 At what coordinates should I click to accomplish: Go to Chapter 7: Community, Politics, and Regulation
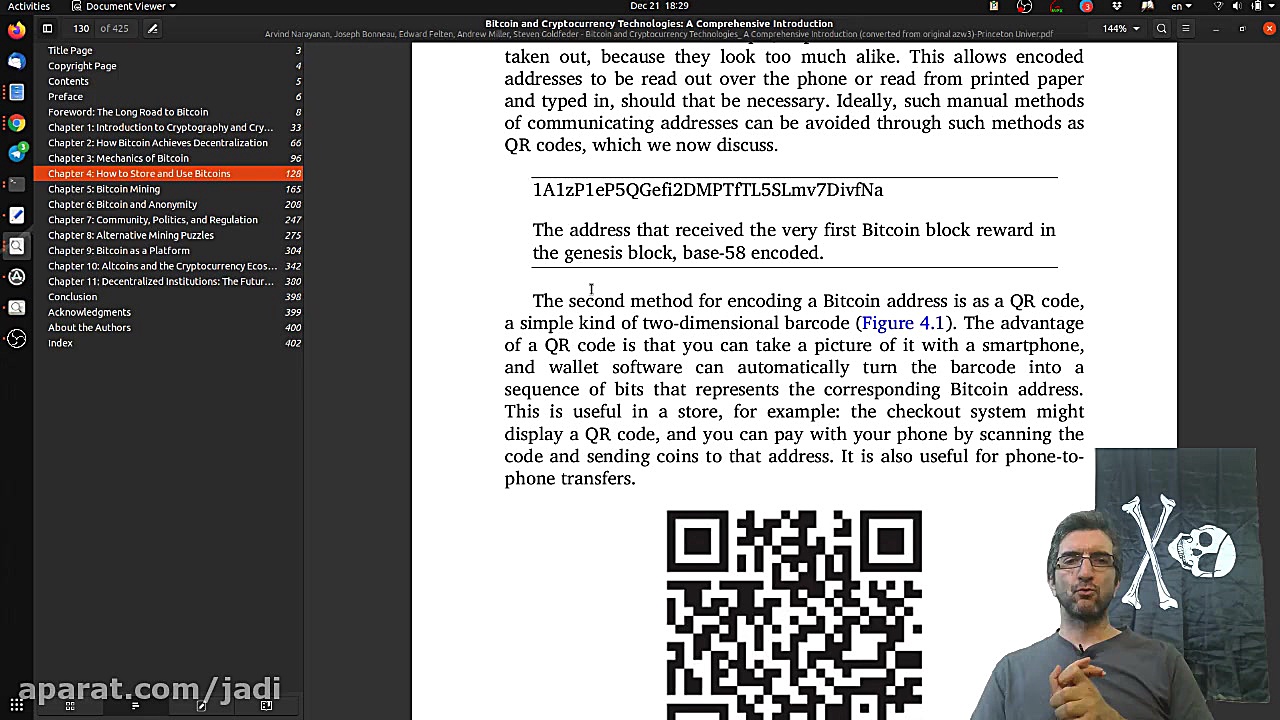point(168,220)
